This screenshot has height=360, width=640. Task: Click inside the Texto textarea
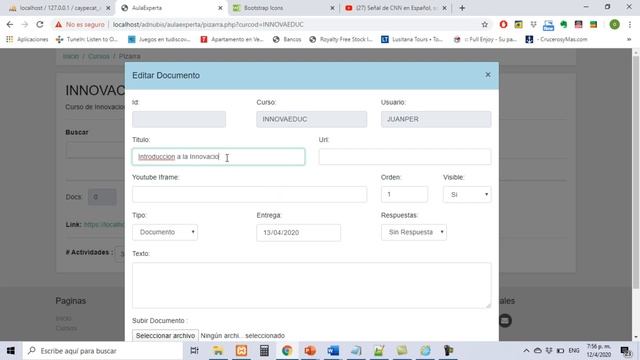click(311, 285)
